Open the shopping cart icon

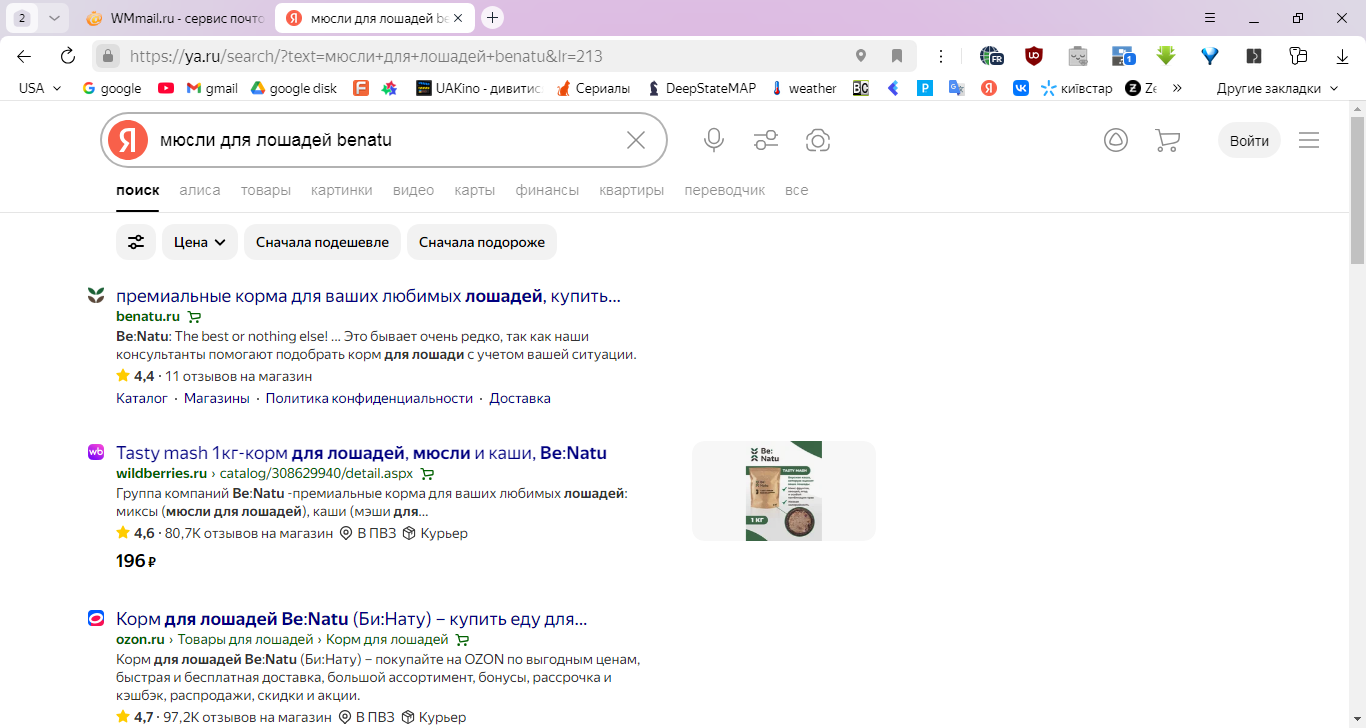[x=1167, y=140]
